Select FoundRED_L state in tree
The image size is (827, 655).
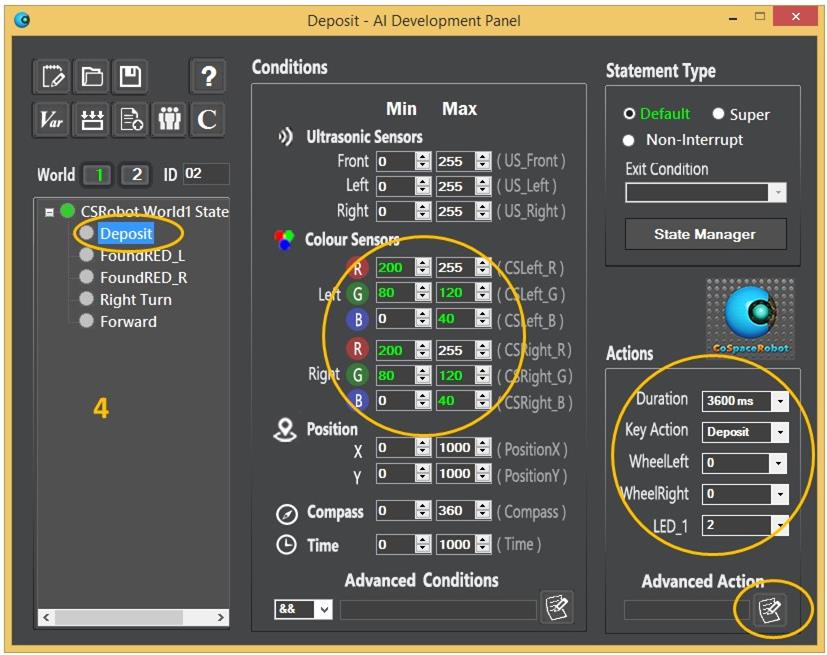point(142,255)
